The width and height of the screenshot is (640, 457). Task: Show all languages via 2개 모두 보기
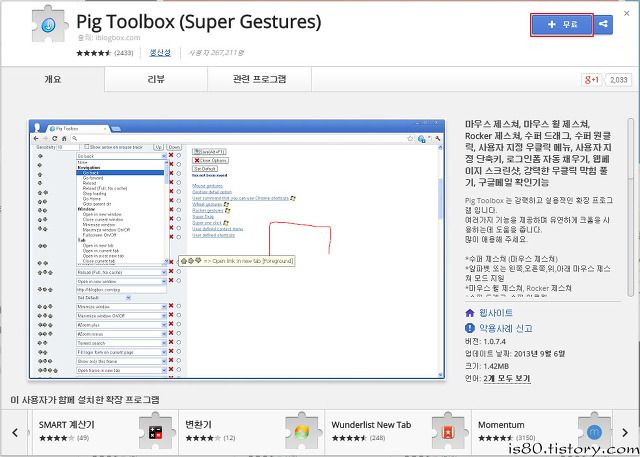507,379
